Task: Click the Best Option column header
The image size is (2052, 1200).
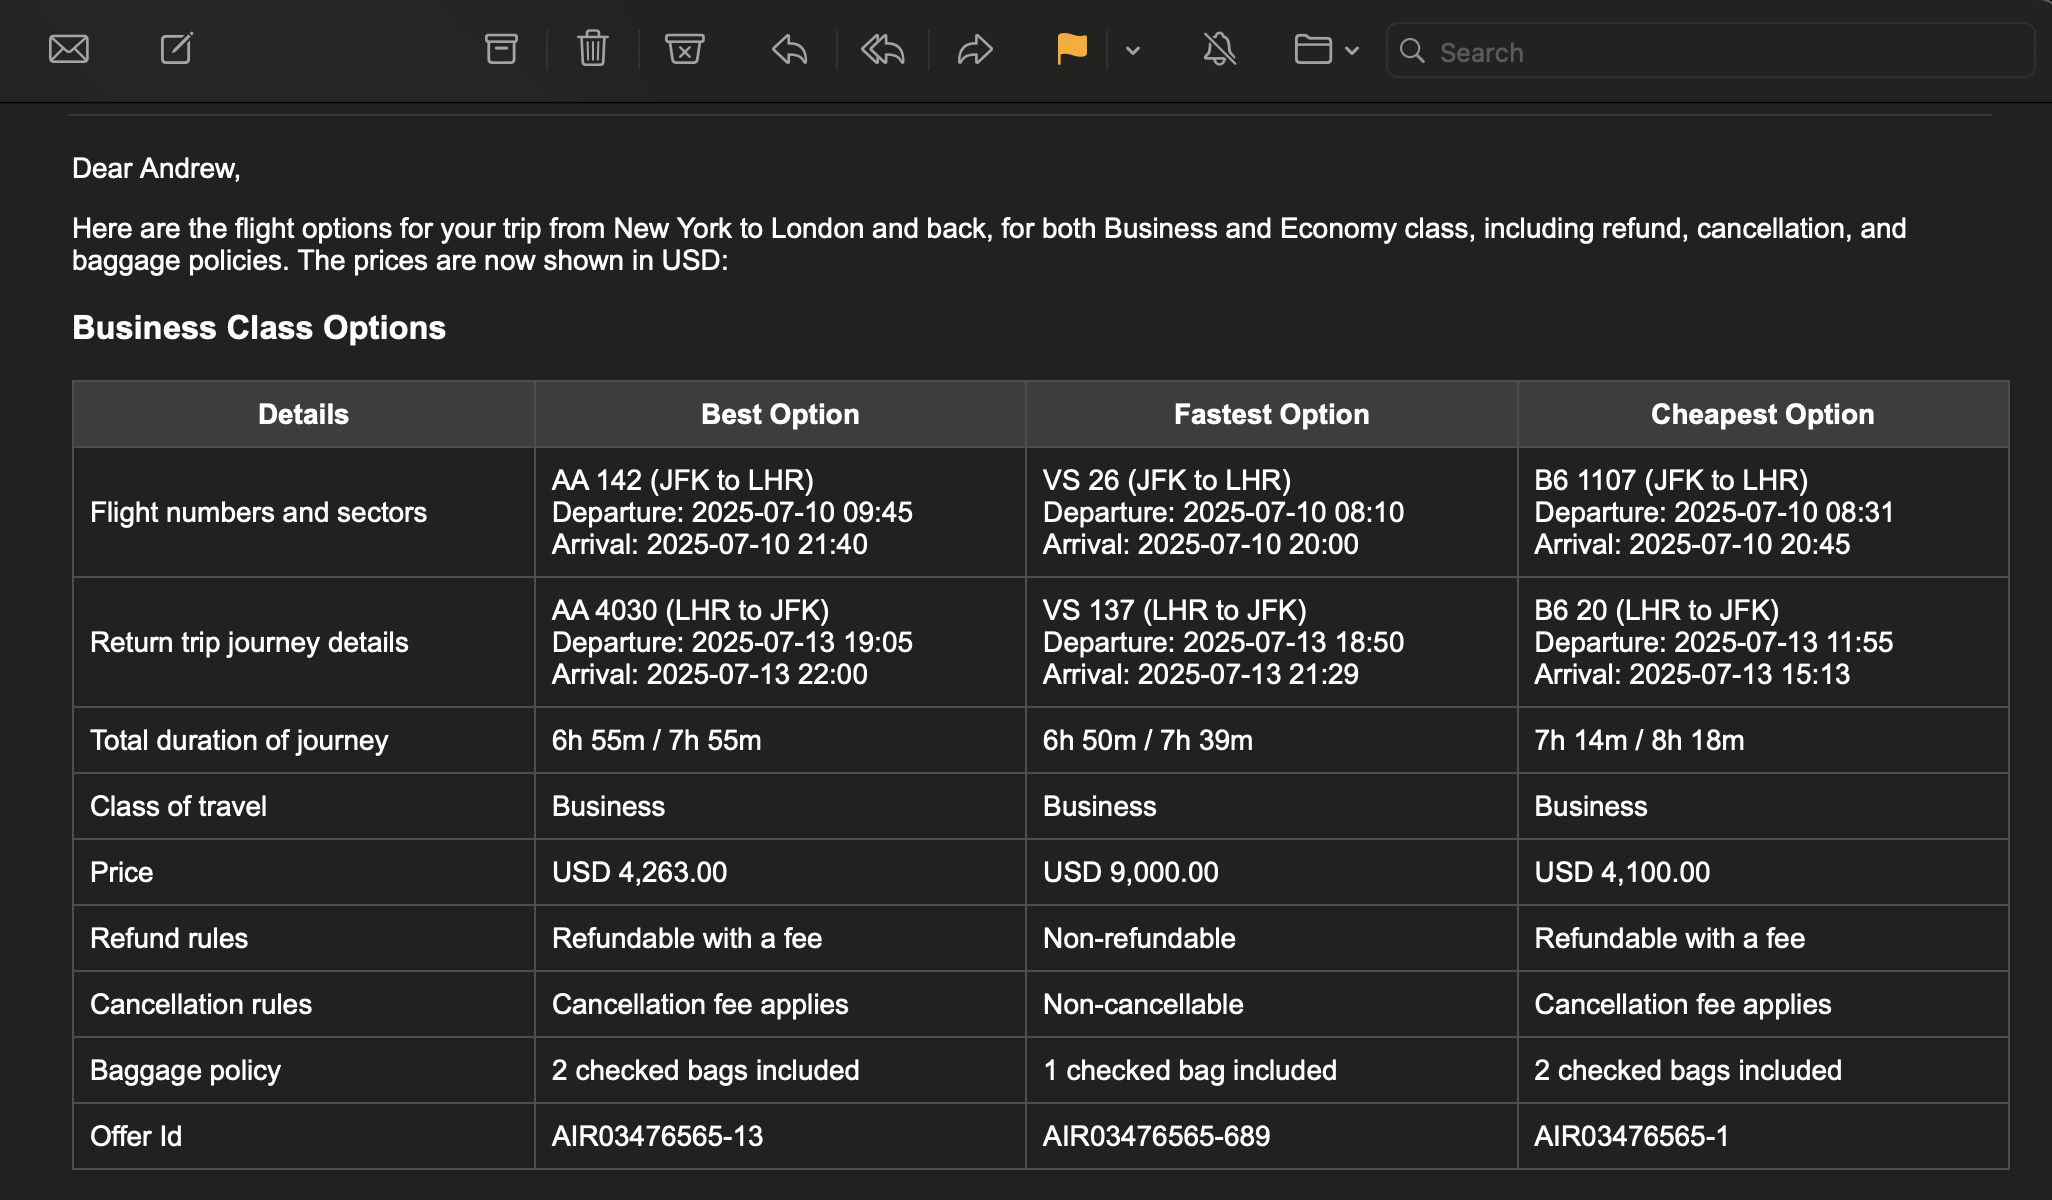Action: [x=780, y=414]
